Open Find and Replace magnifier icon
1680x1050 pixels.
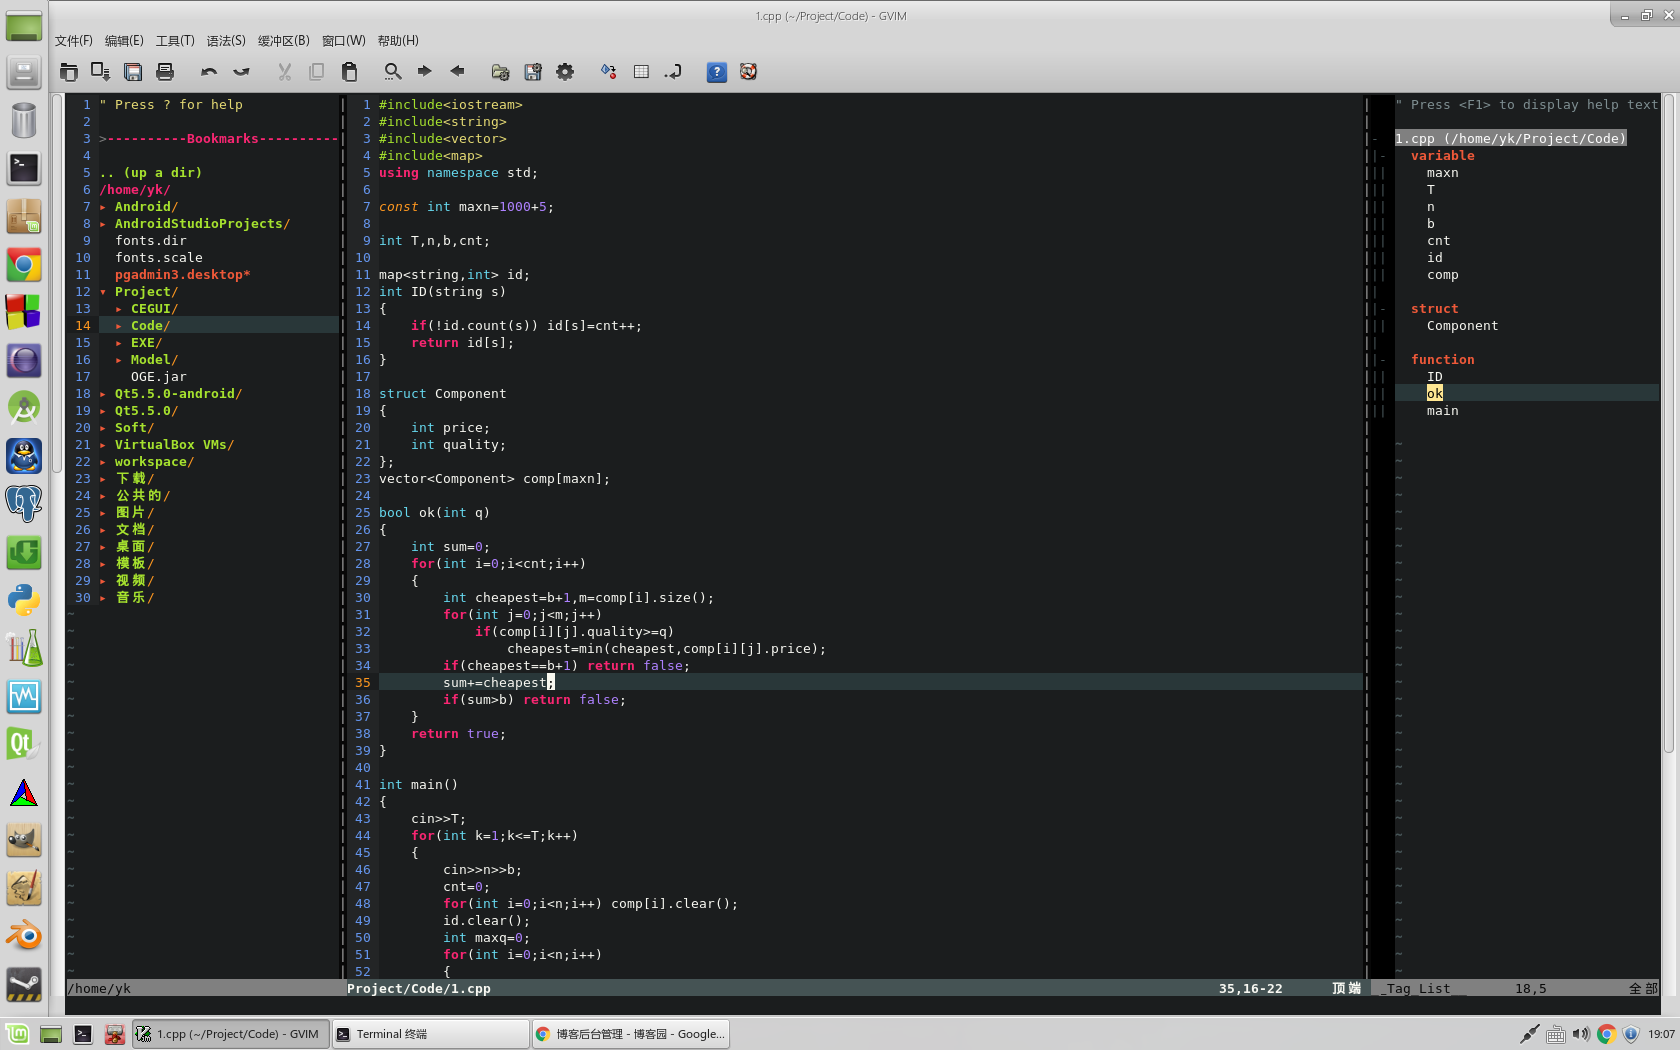[393, 72]
